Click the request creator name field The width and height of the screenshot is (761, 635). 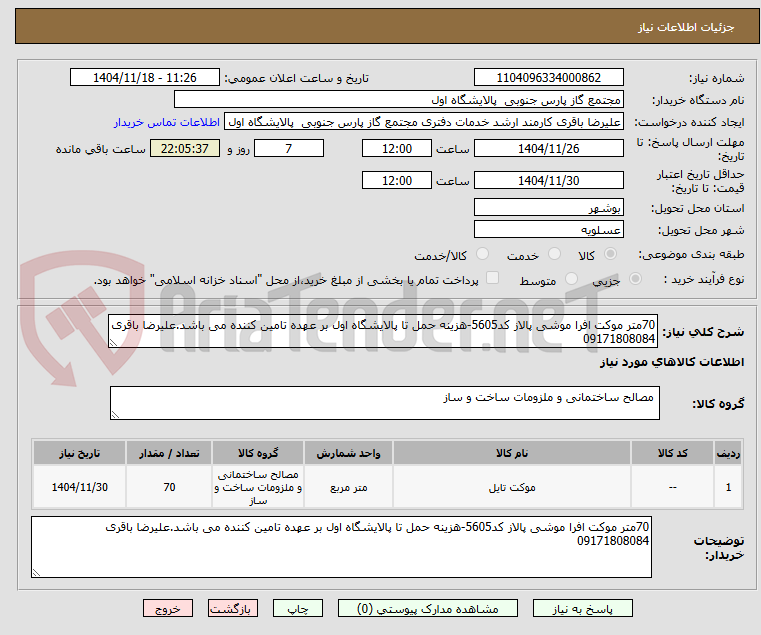pos(424,122)
